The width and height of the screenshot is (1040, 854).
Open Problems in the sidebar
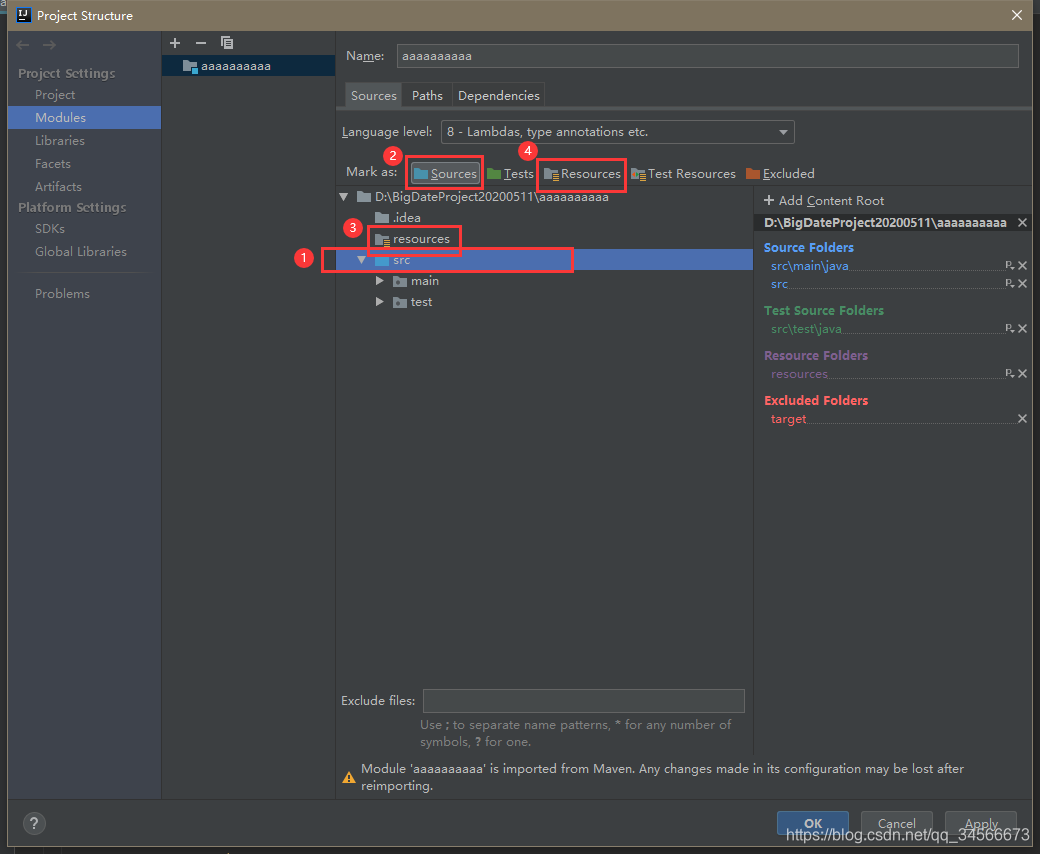click(x=62, y=294)
